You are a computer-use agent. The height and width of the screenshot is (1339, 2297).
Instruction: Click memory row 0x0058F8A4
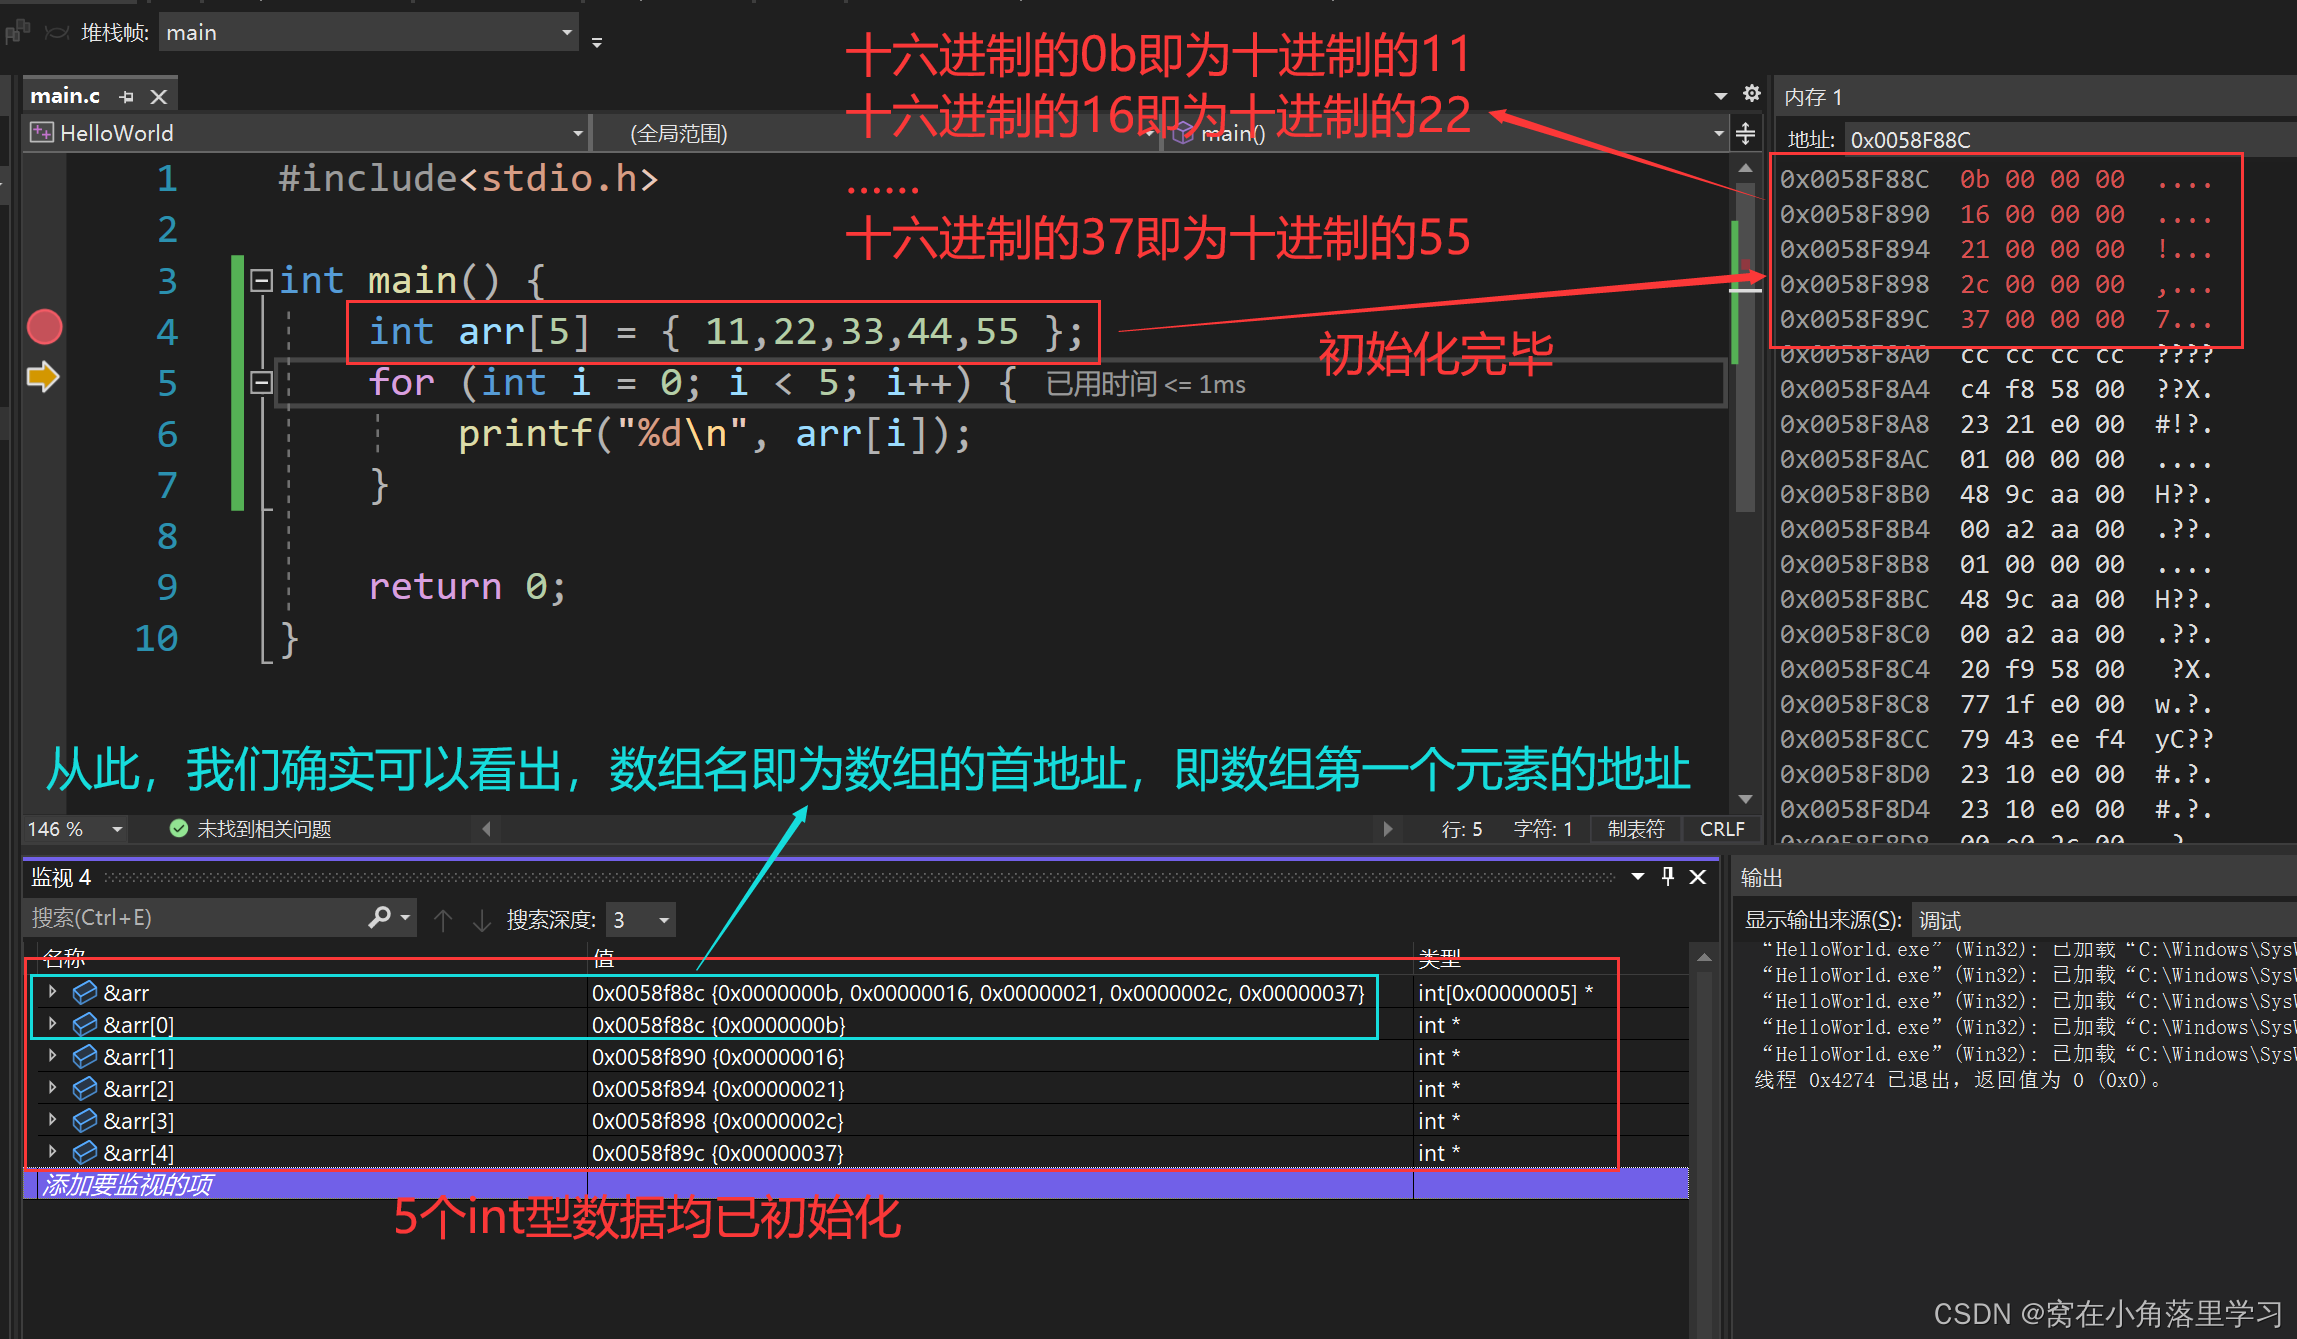coord(1997,389)
